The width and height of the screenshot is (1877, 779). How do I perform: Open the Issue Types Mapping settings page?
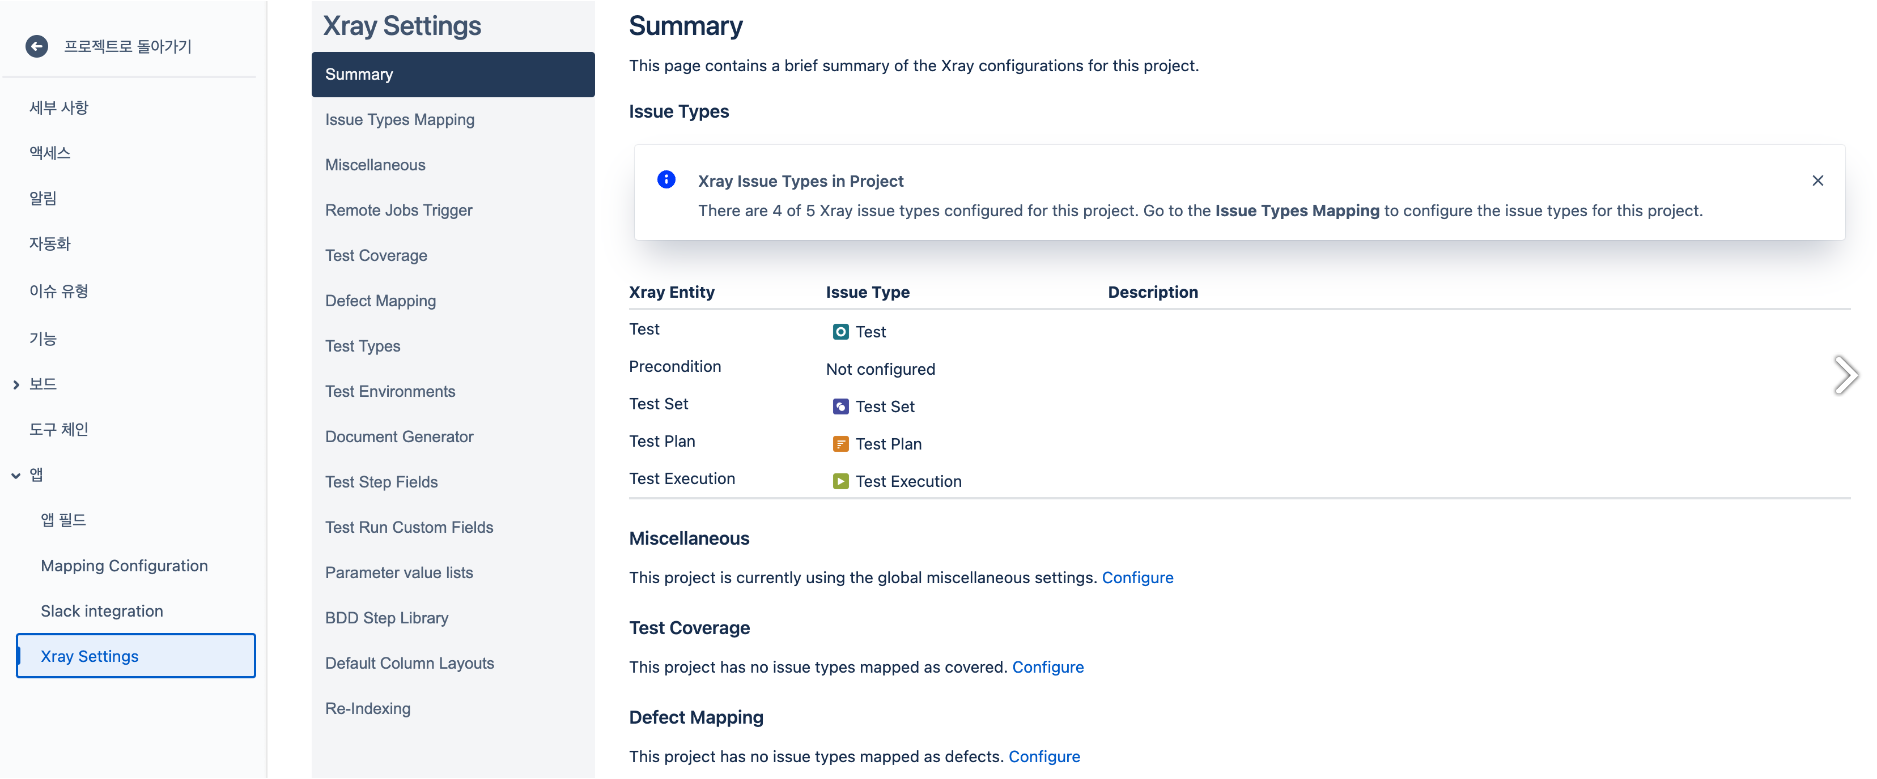[x=399, y=120]
